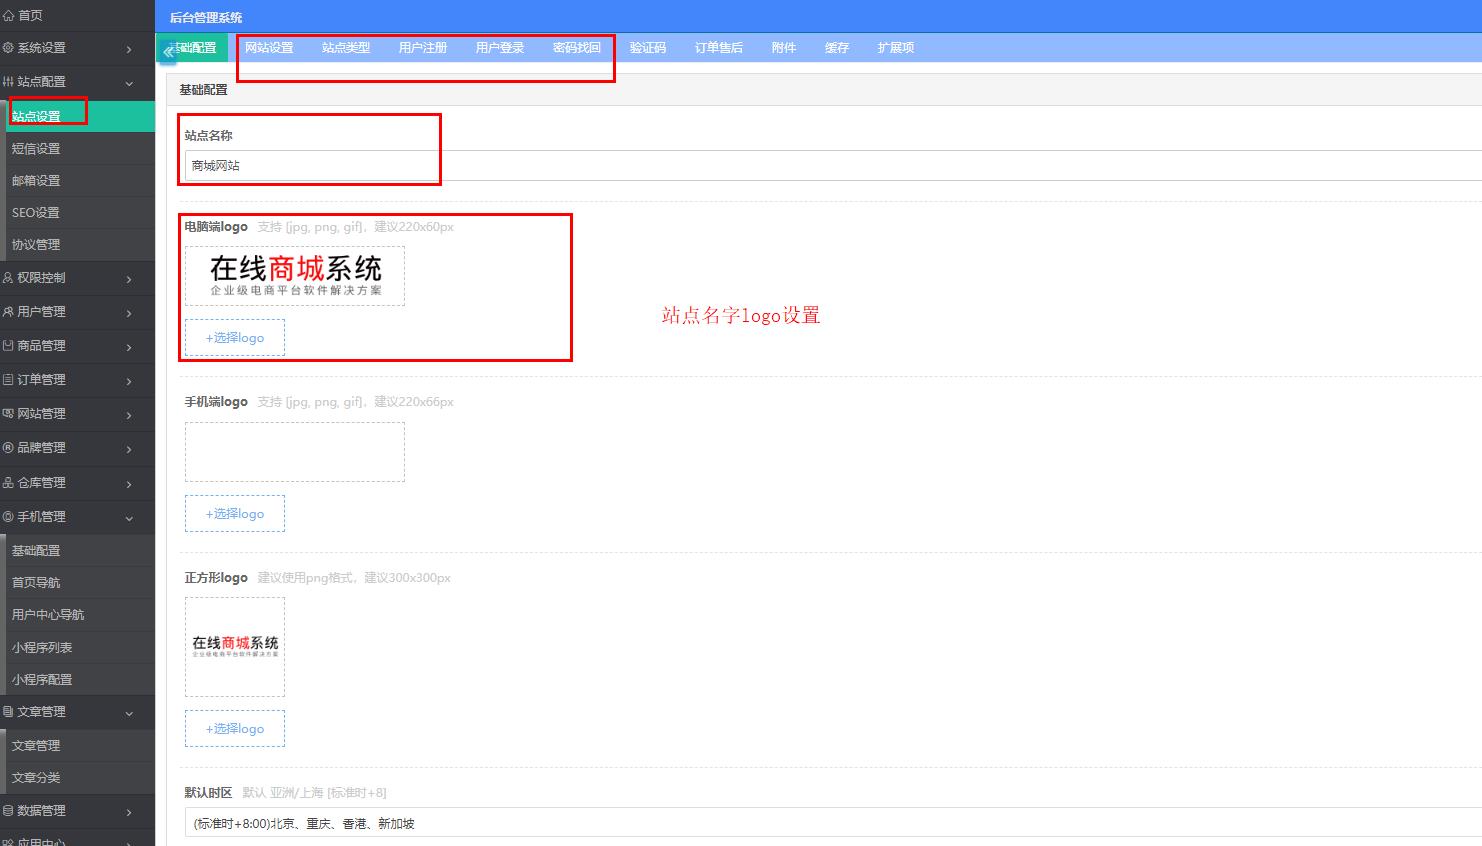
Task: Open 短信设置 in the sidebar
Action: point(78,149)
